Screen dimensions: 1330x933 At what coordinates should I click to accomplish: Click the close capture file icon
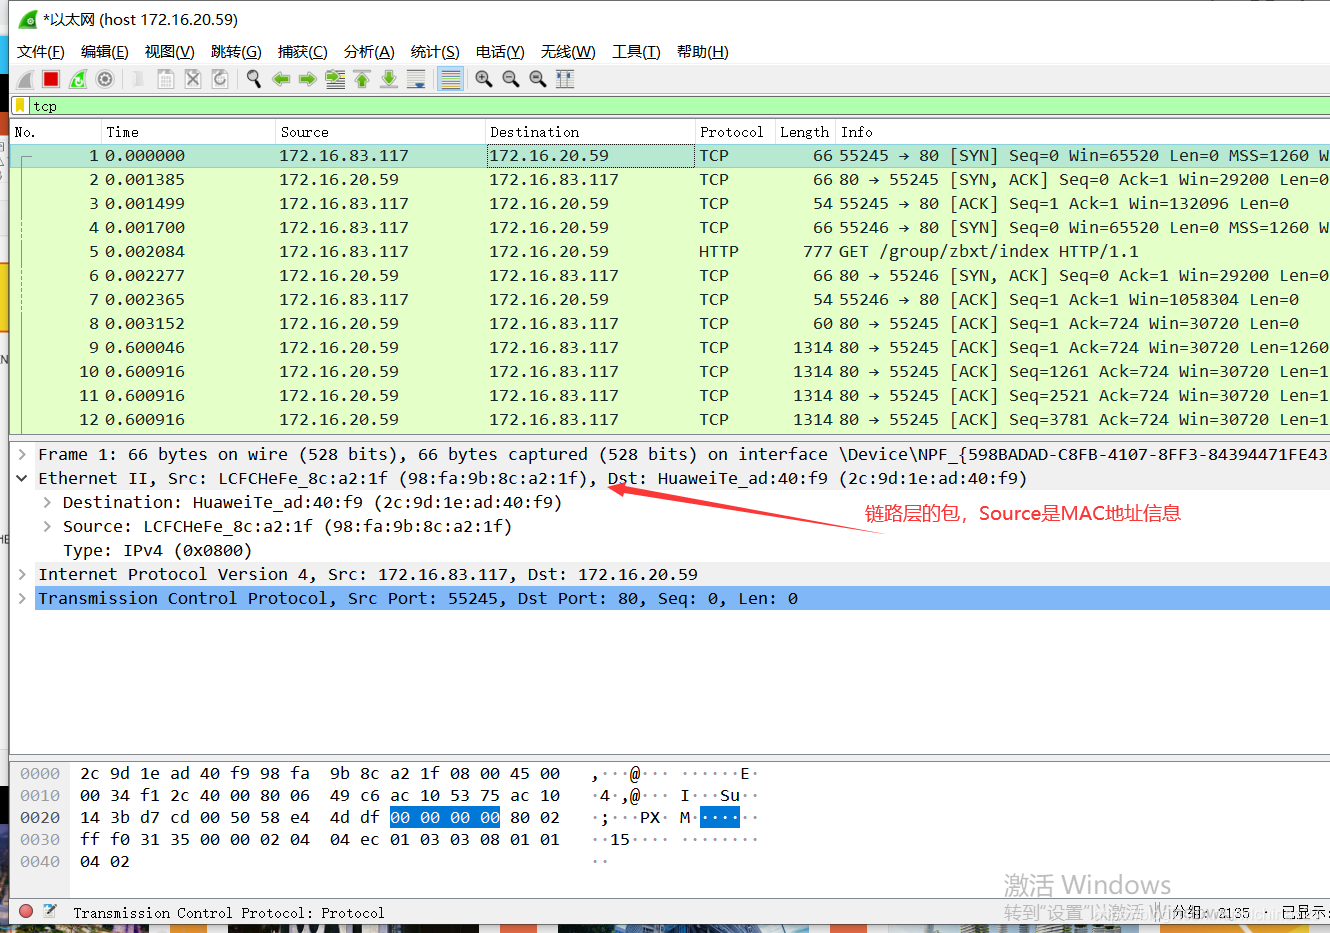point(193,79)
